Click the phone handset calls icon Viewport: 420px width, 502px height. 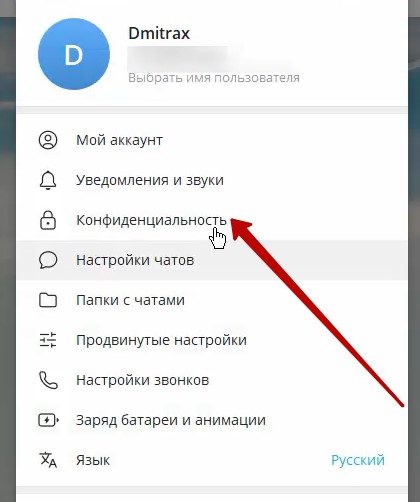tap(48, 380)
